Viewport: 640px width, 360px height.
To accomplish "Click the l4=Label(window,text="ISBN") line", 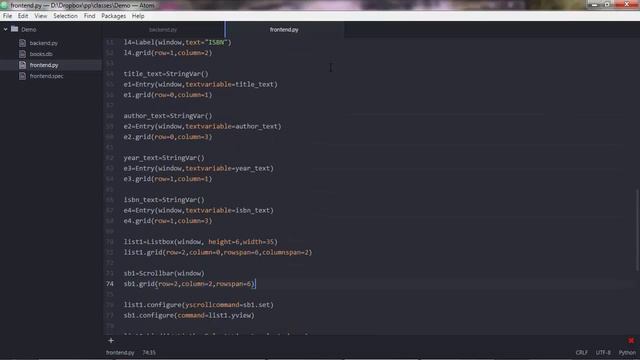I will click(x=178, y=42).
